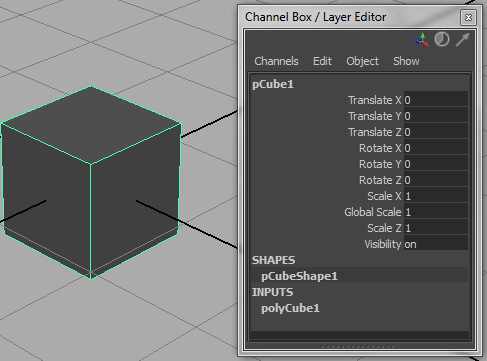Open the Object menu
This screenshot has height=361, width=487.
(x=362, y=61)
